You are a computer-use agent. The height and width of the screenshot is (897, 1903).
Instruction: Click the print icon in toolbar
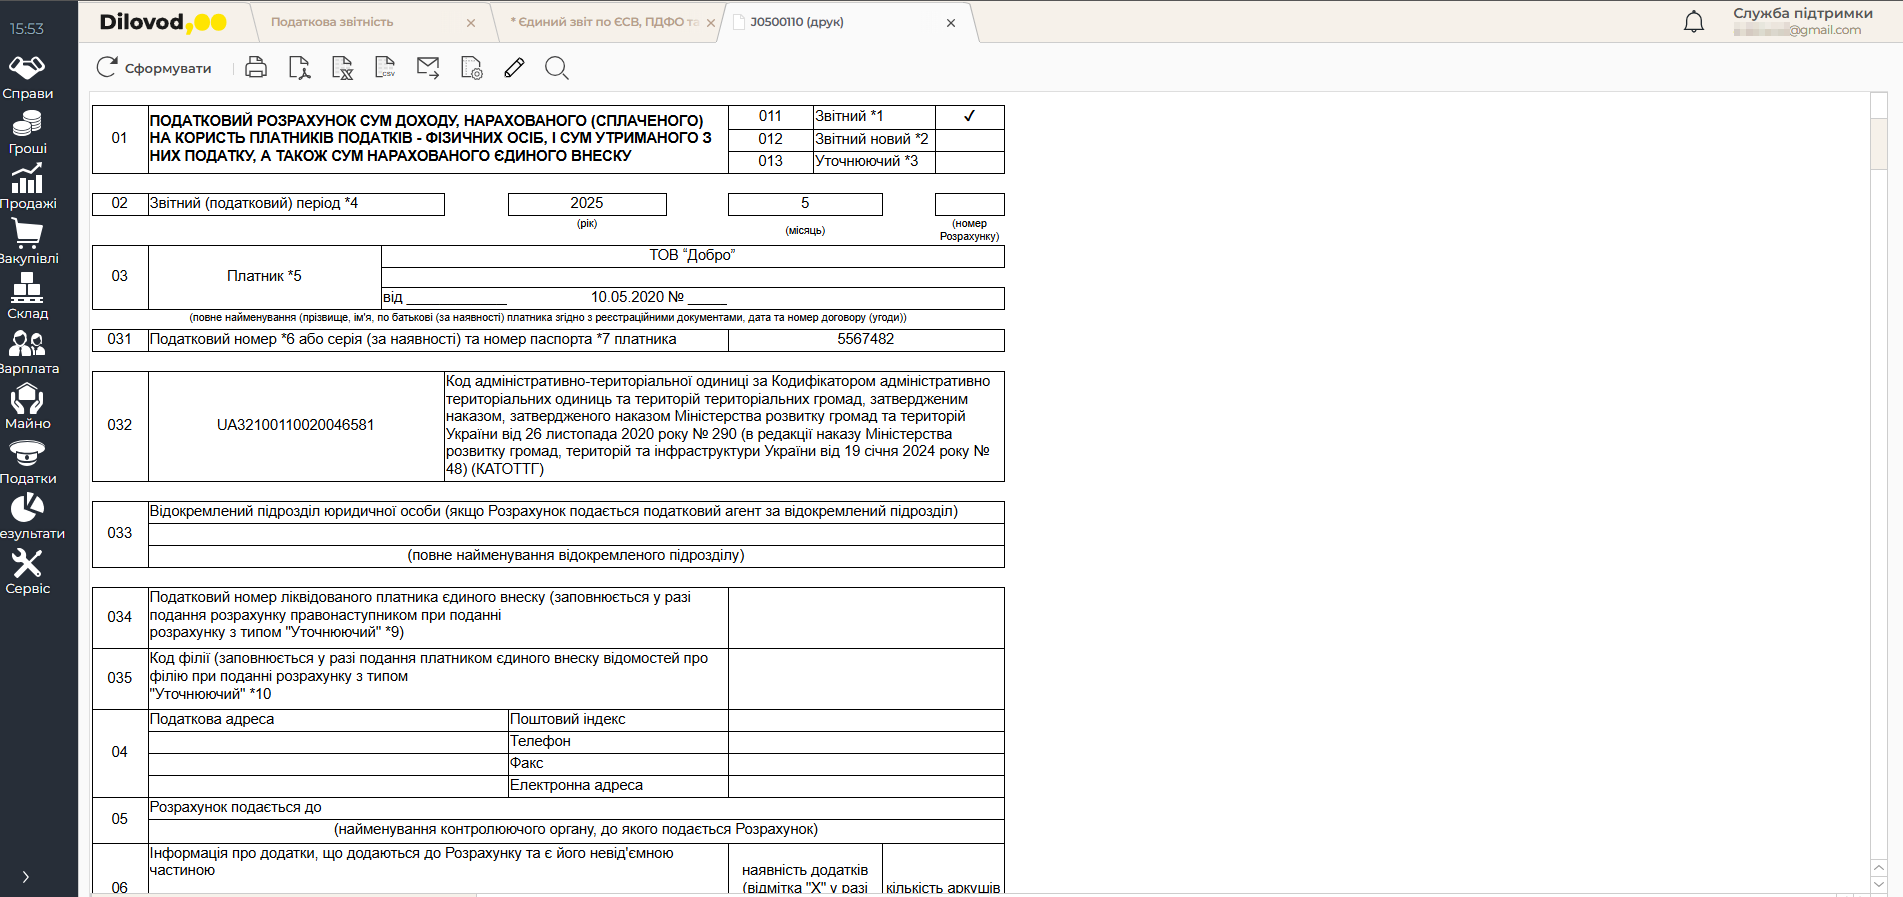pos(256,68)
